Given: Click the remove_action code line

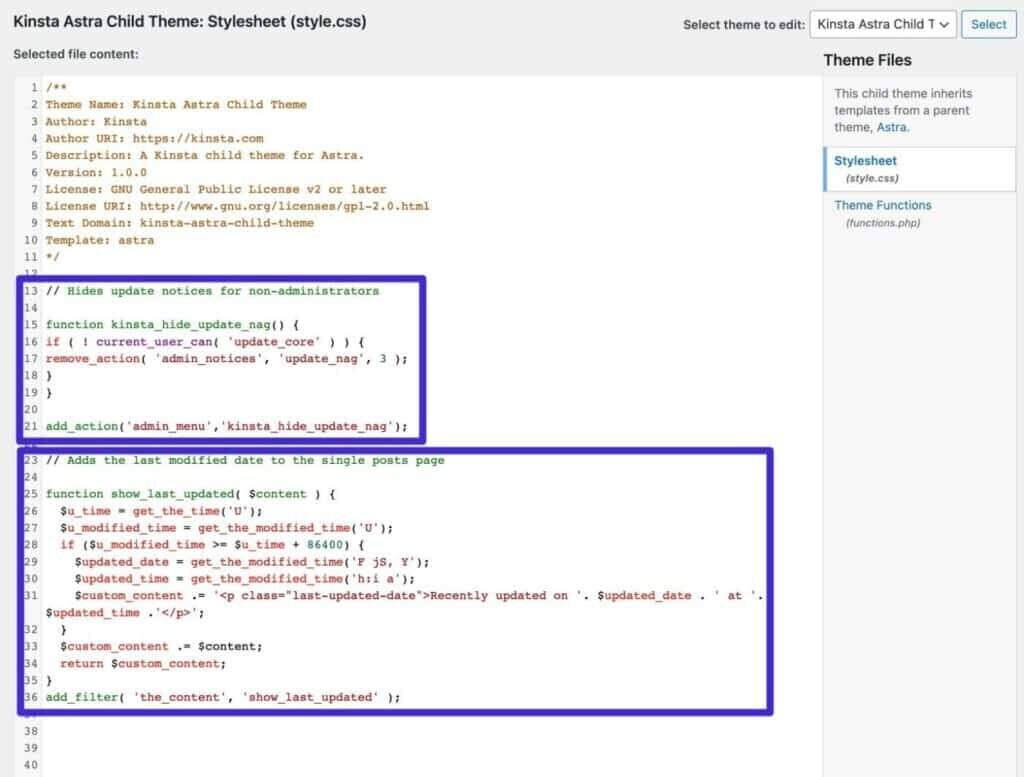Looking at the screenshot, I should [x=226, y=358].
